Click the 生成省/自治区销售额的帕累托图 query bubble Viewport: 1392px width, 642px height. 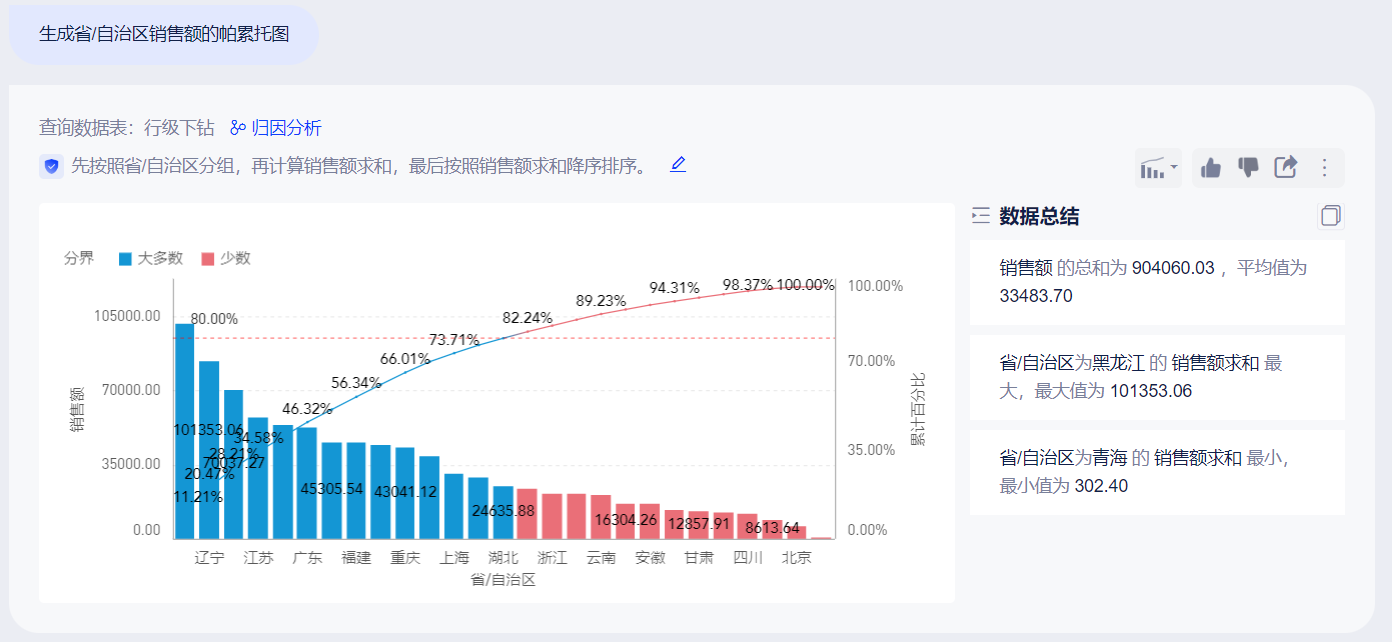tap(164, 34)
